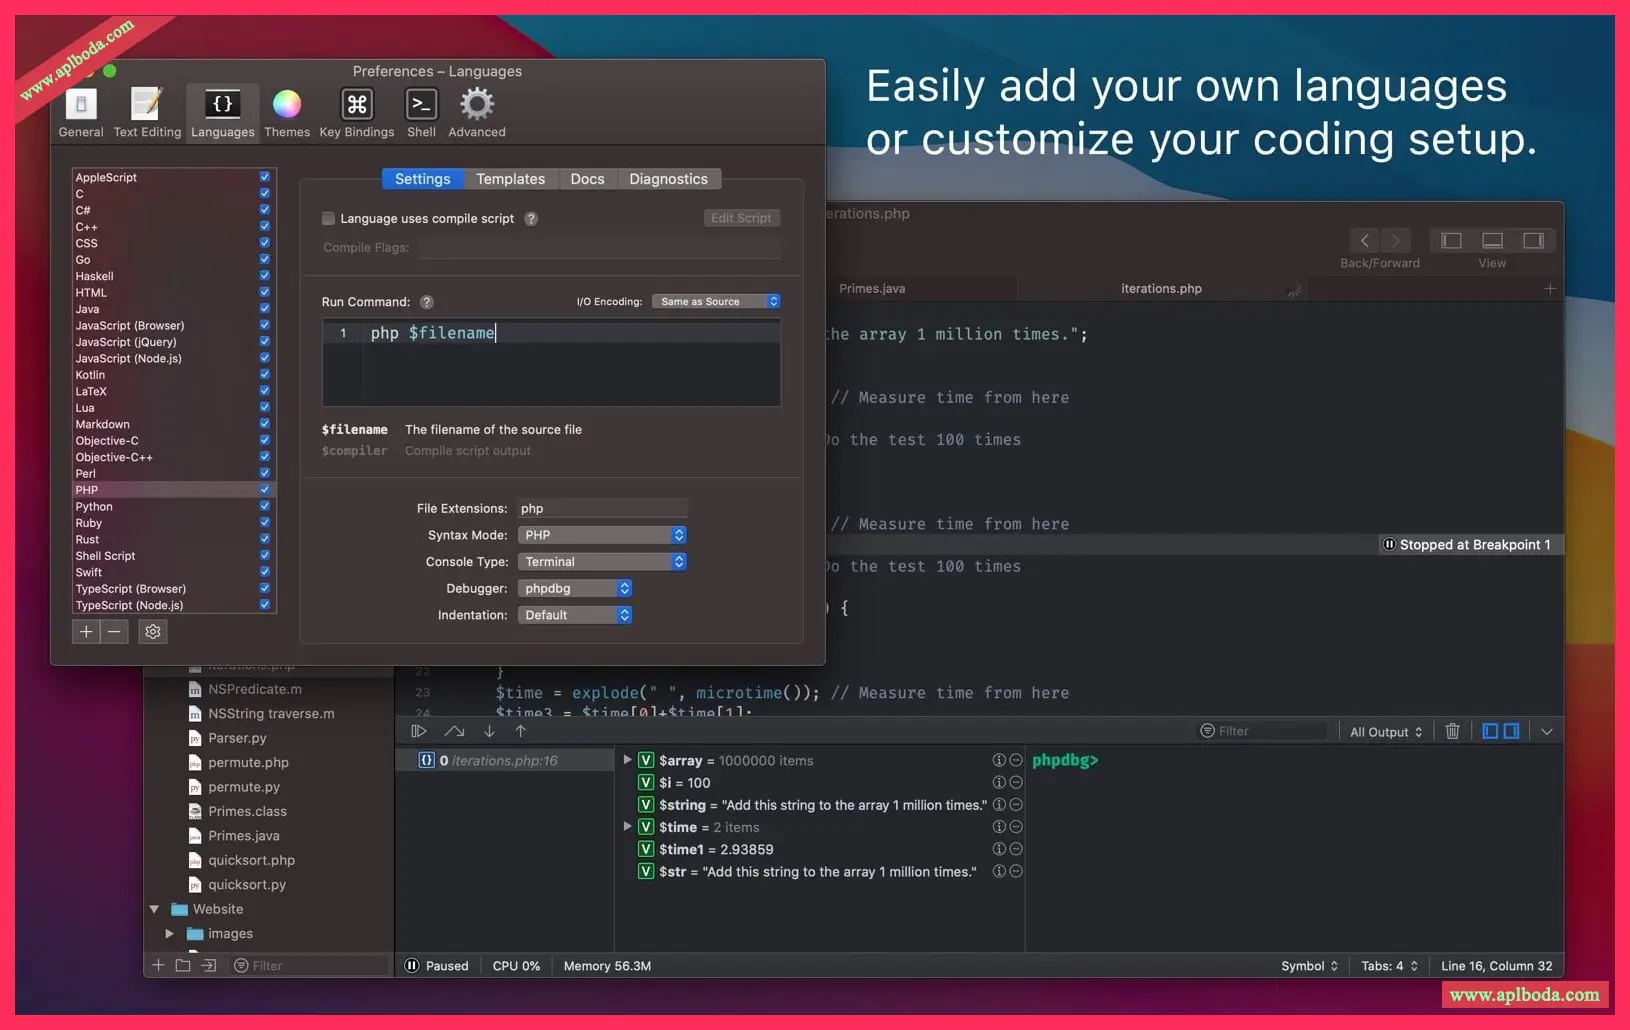Viewport: 1630px width, 1030px height.
Task: Click the Forward arrow in editor toolbar
Action: click(x=1396, y=241)
